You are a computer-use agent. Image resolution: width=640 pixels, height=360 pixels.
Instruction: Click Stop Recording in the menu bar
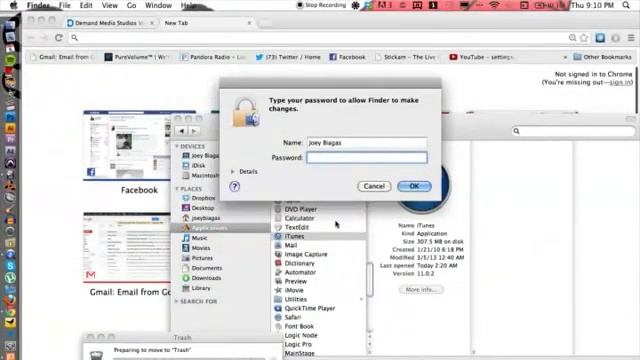click(x=321, y=5)
